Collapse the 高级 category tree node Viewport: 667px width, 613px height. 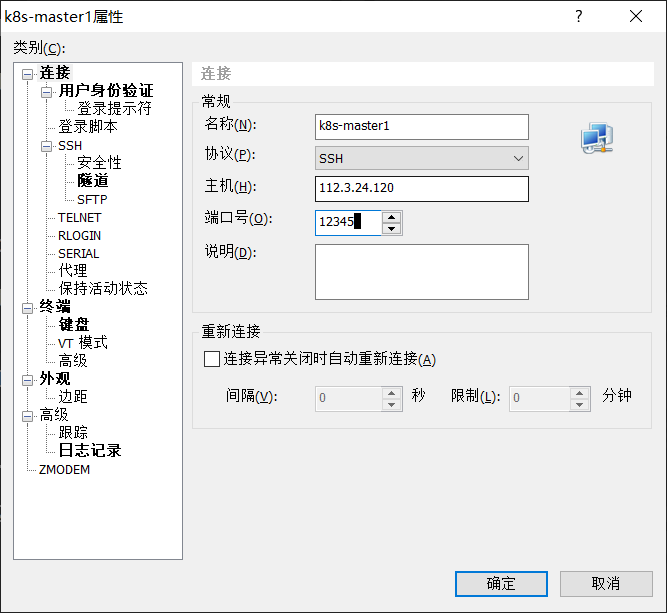coord(27,416)
